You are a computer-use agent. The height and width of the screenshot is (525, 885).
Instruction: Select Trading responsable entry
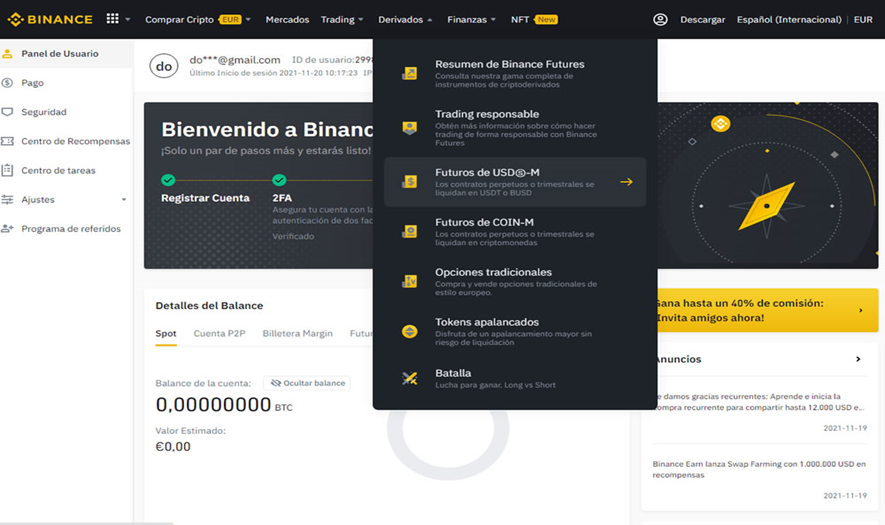pos(515,128)
